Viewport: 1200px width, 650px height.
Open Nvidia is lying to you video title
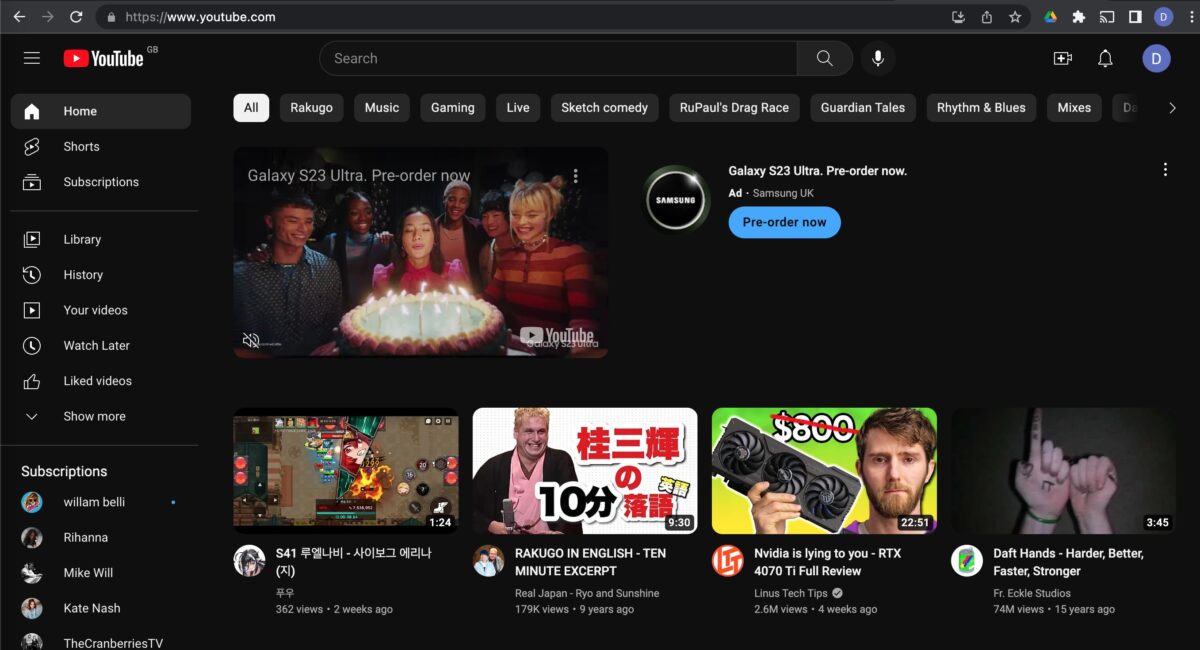[827, 562]
